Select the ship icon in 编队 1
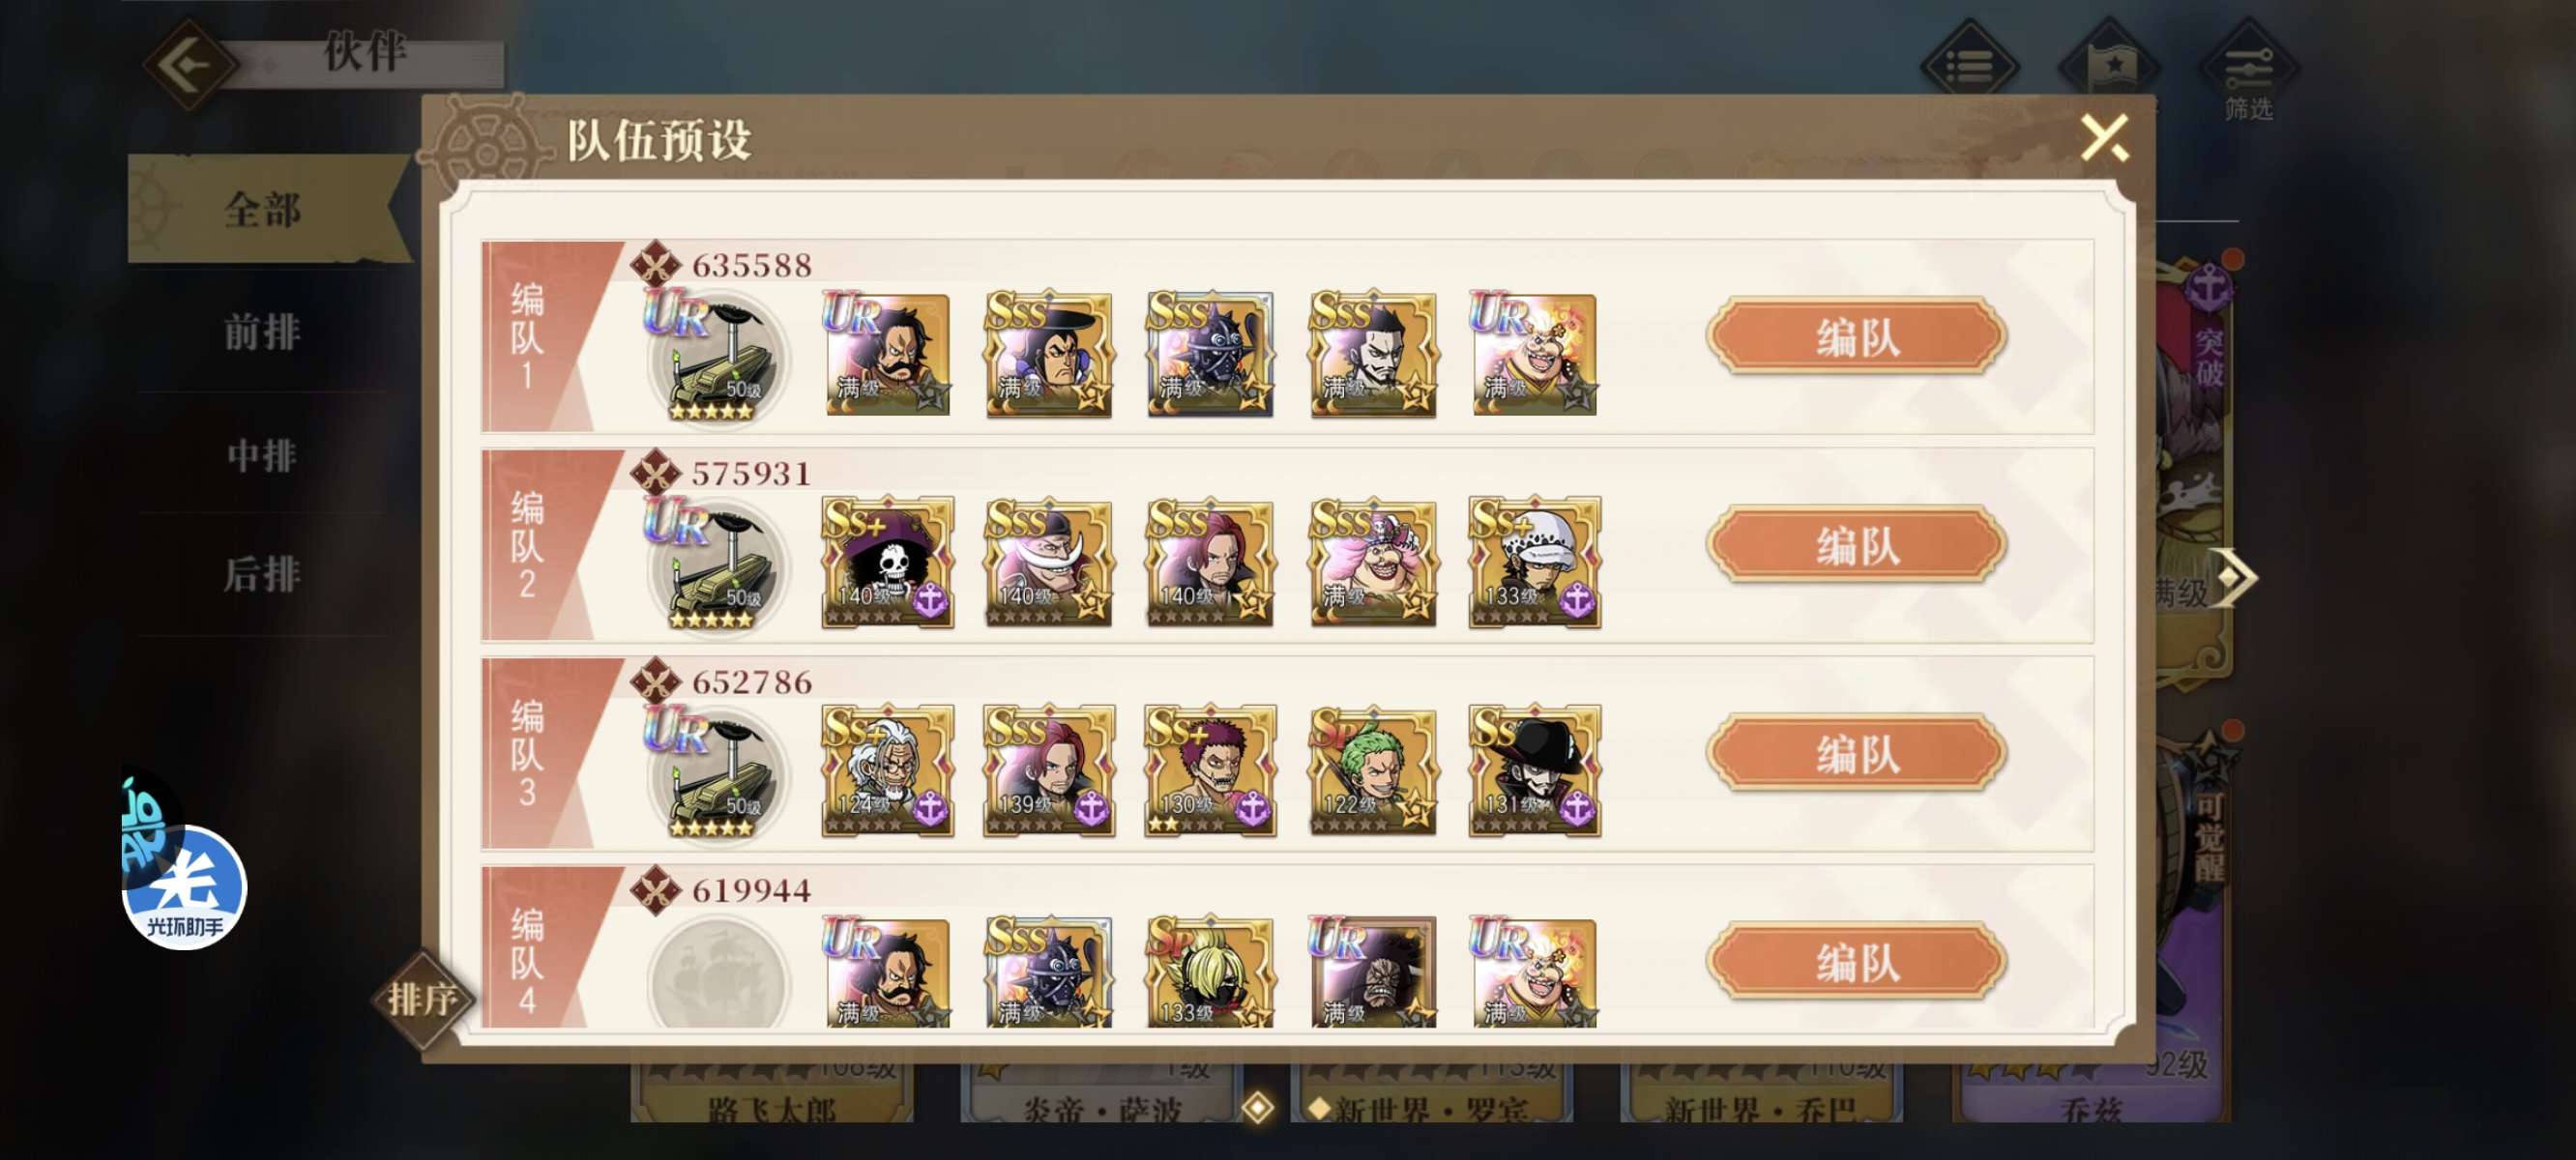 tap(715, 358)
